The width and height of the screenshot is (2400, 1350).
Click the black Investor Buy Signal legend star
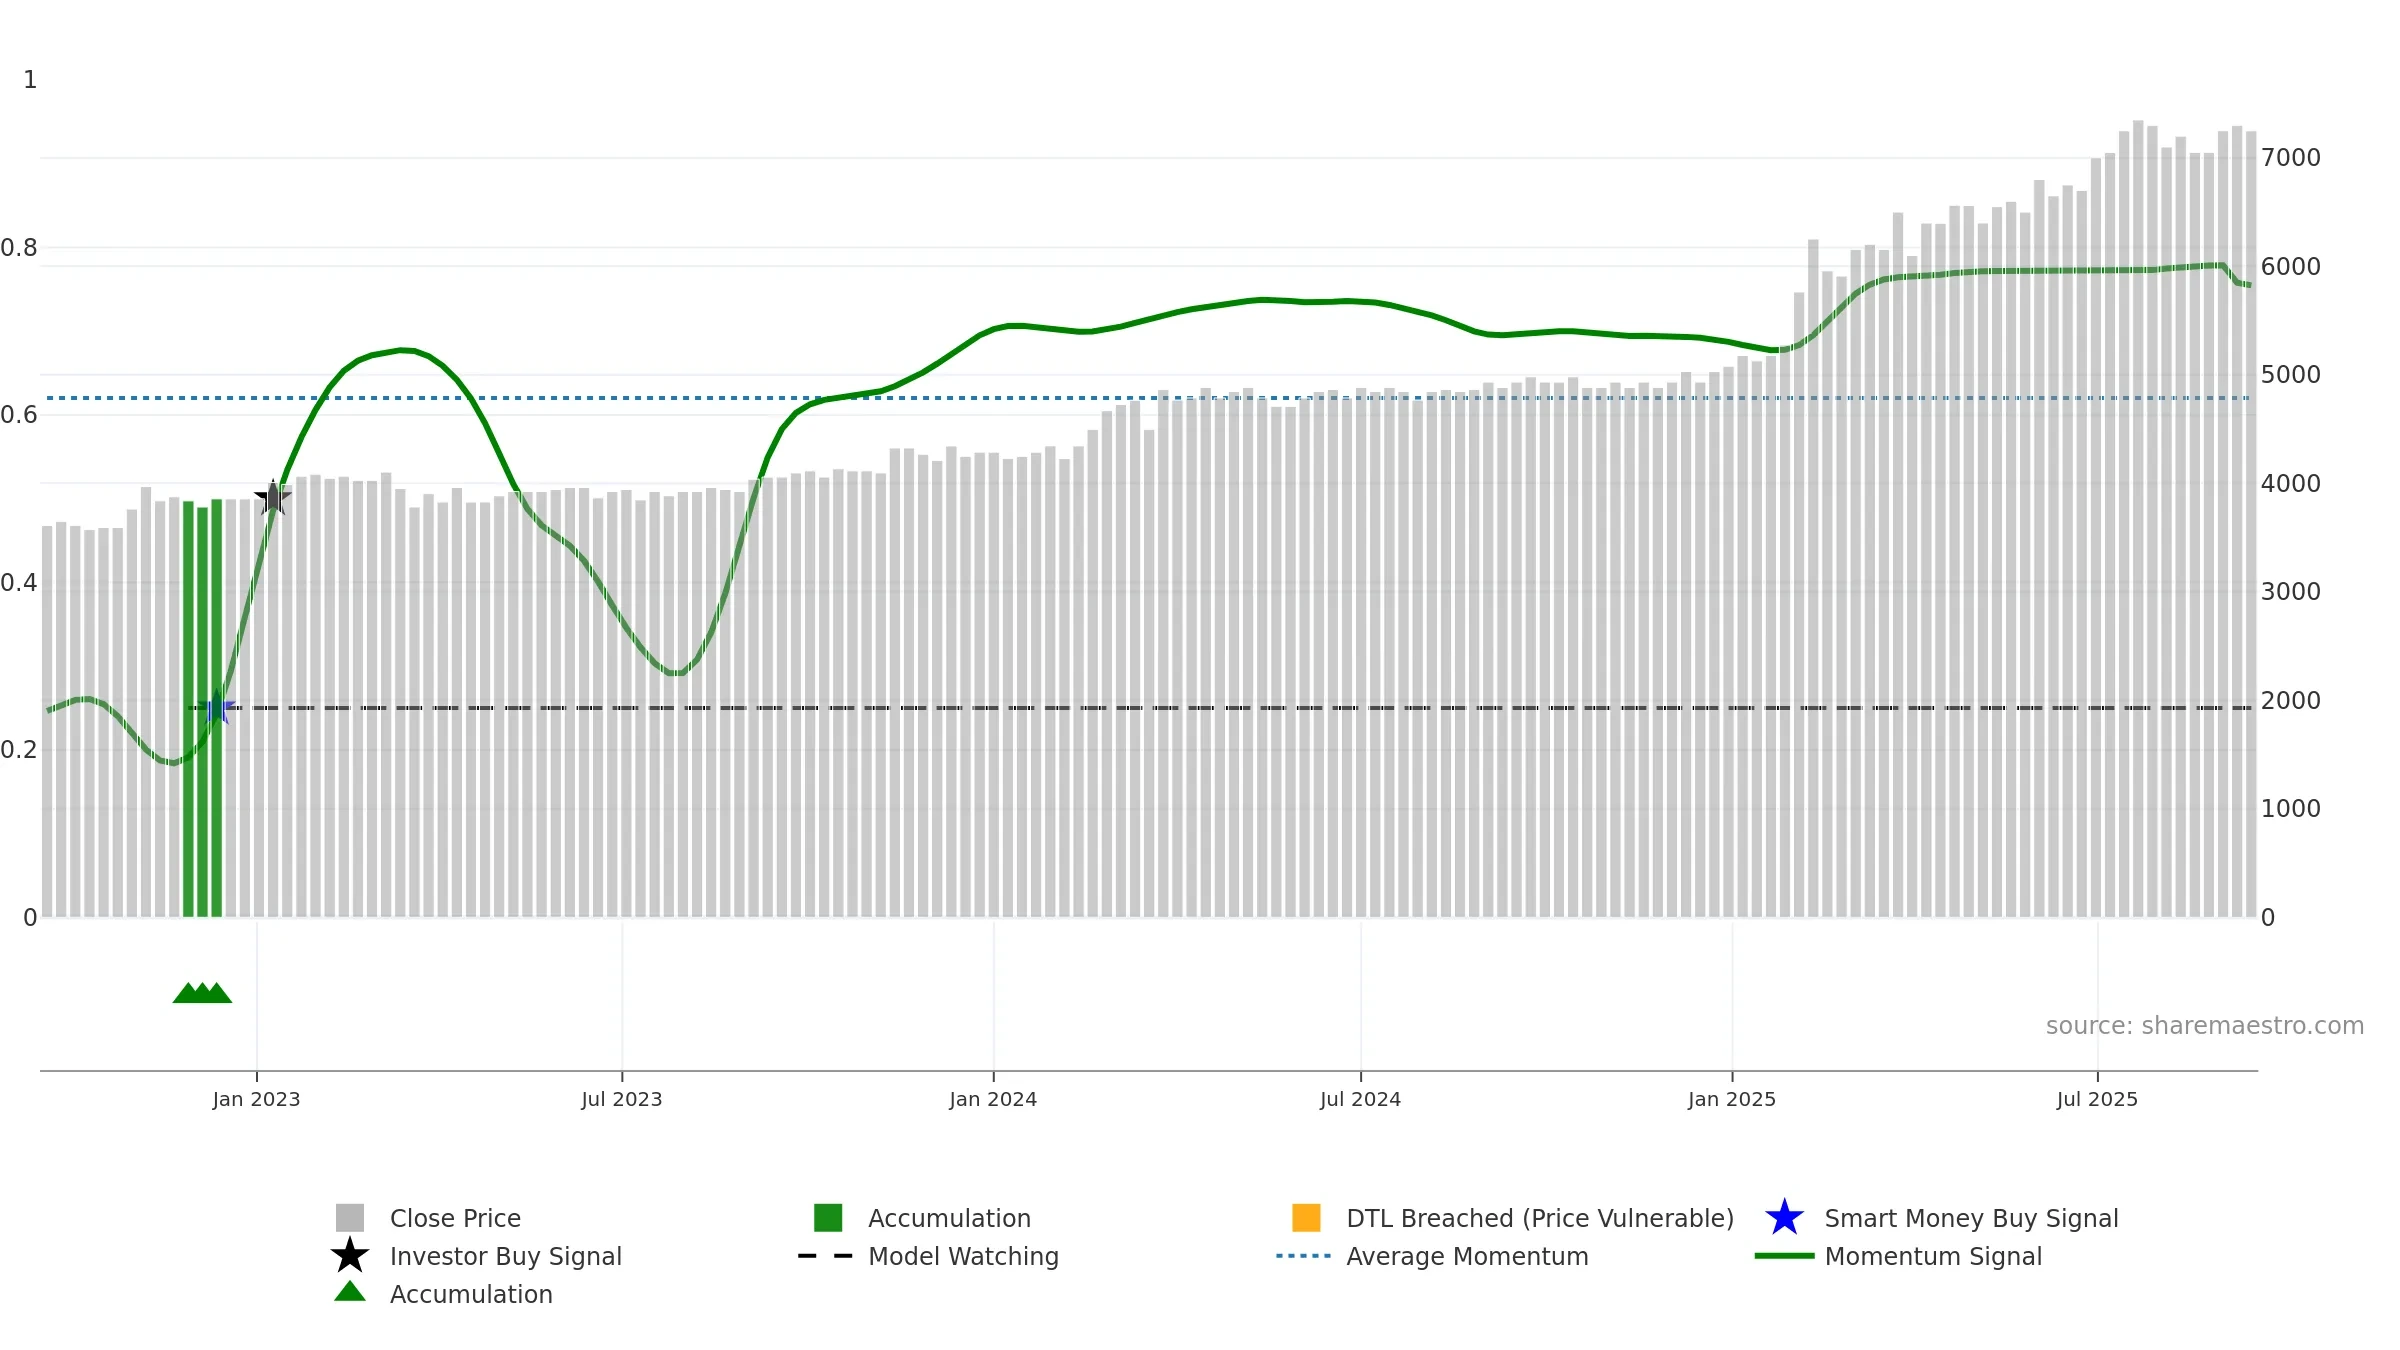tap(350, 1256)
